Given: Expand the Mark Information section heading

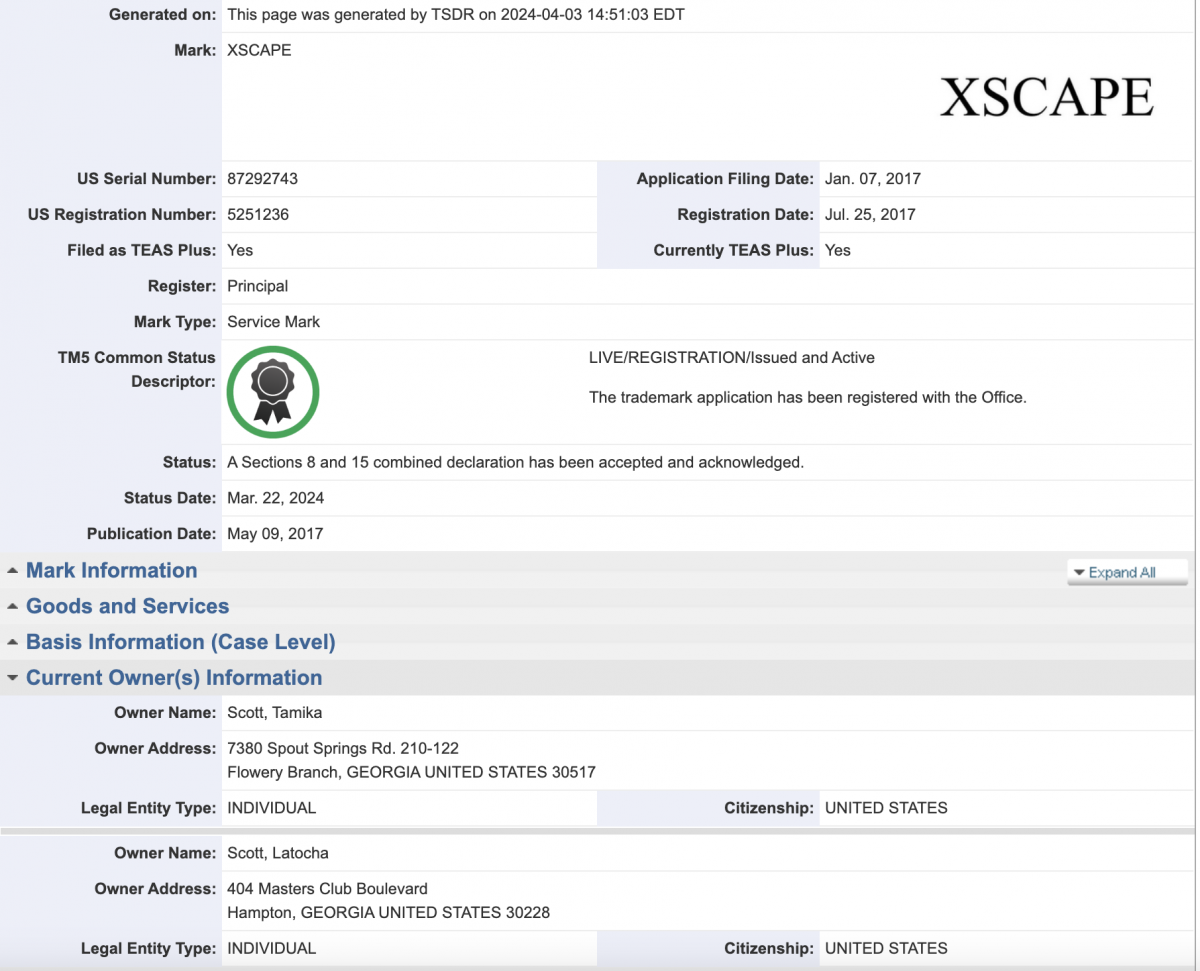Looking at the screenshot, I should [111, 571].
